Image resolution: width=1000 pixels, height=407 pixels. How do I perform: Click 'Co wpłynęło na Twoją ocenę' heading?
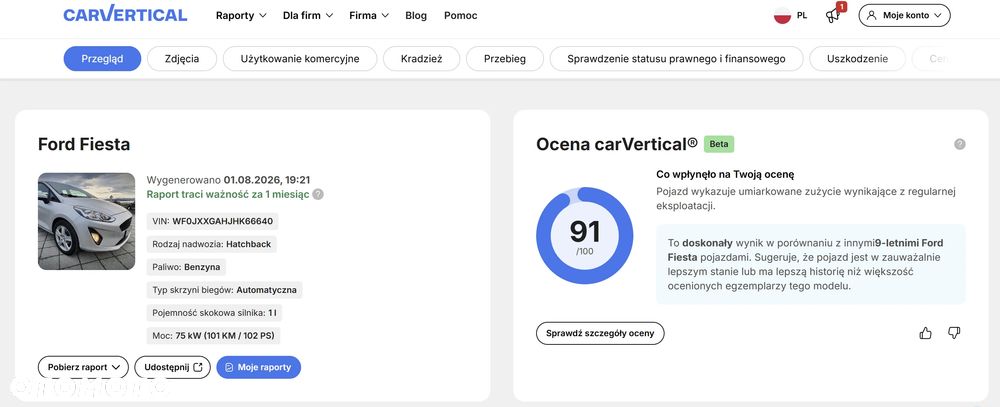[725, 174]
